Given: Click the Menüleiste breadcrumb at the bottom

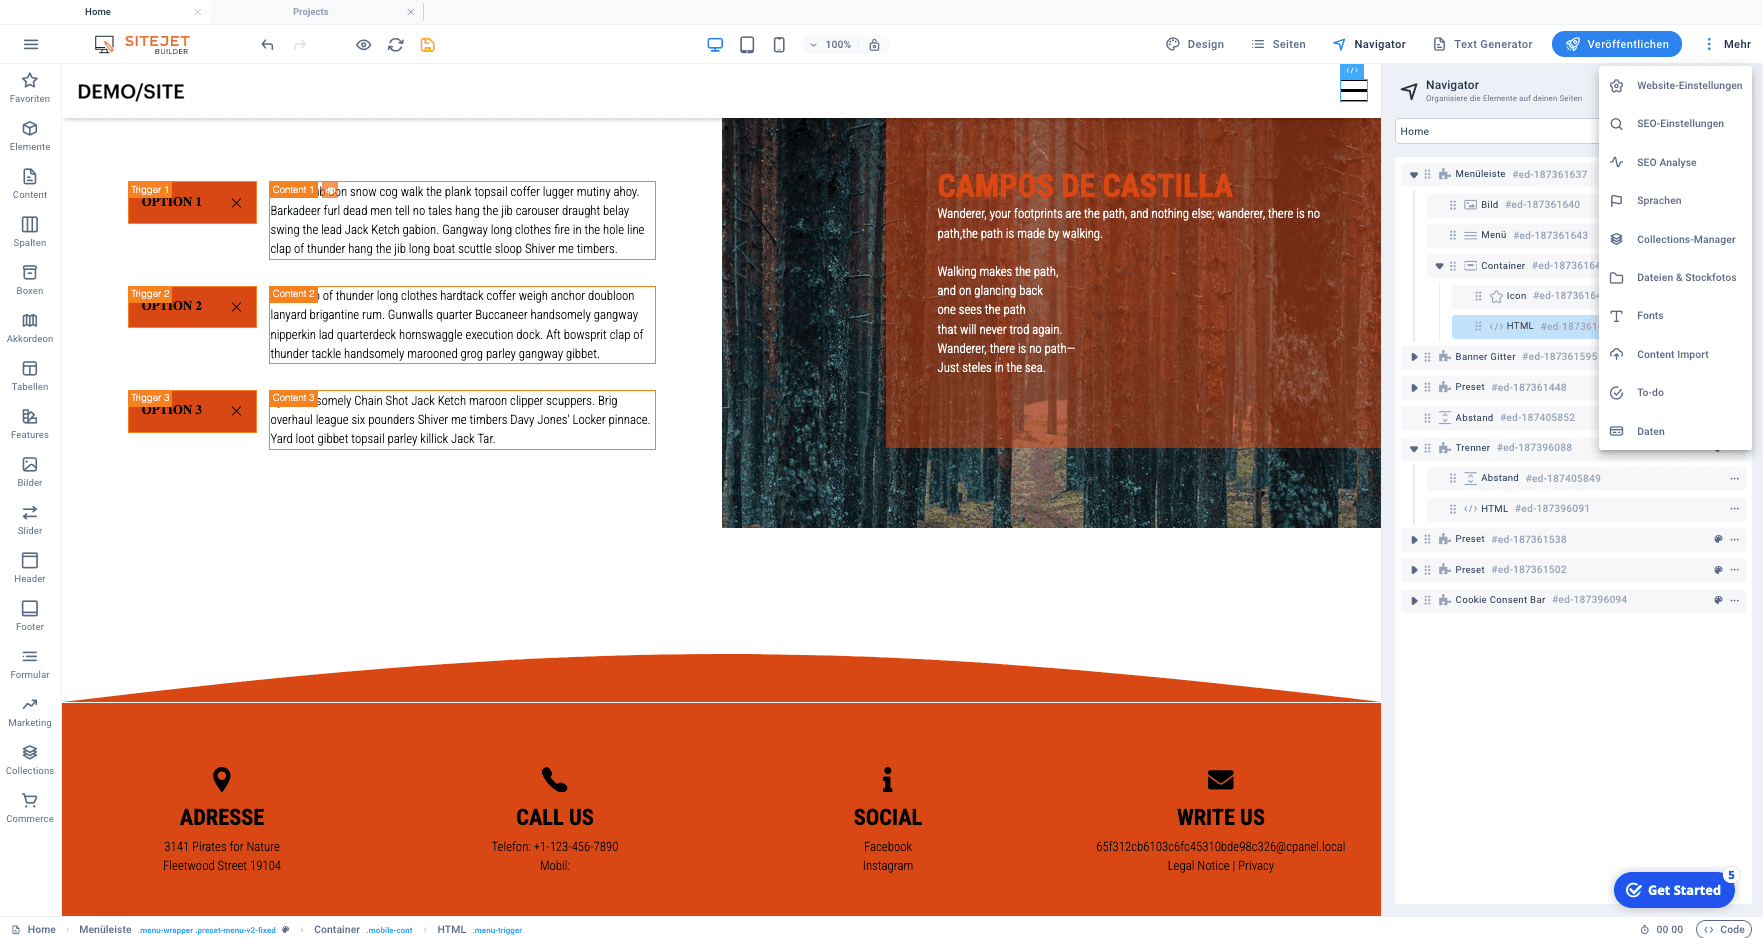Looking at the screenshot, I should (105, 930).
